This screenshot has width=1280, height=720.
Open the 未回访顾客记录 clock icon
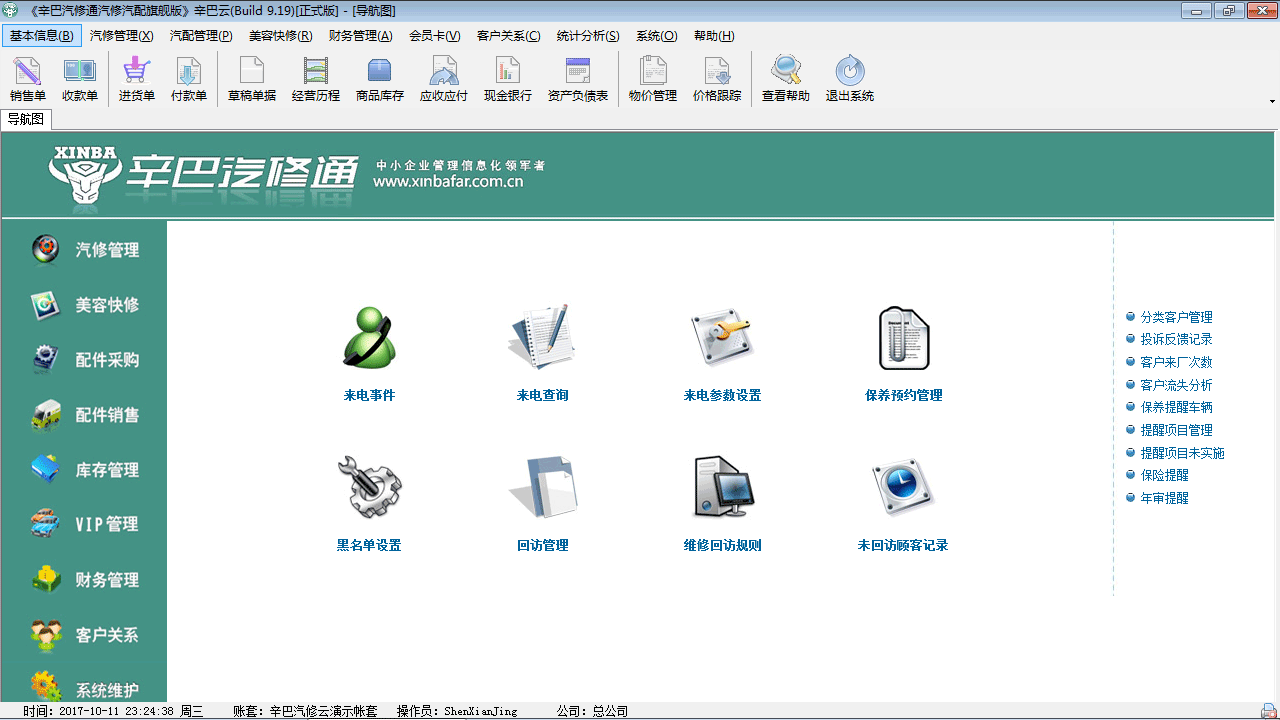click(x=903, y=488)
